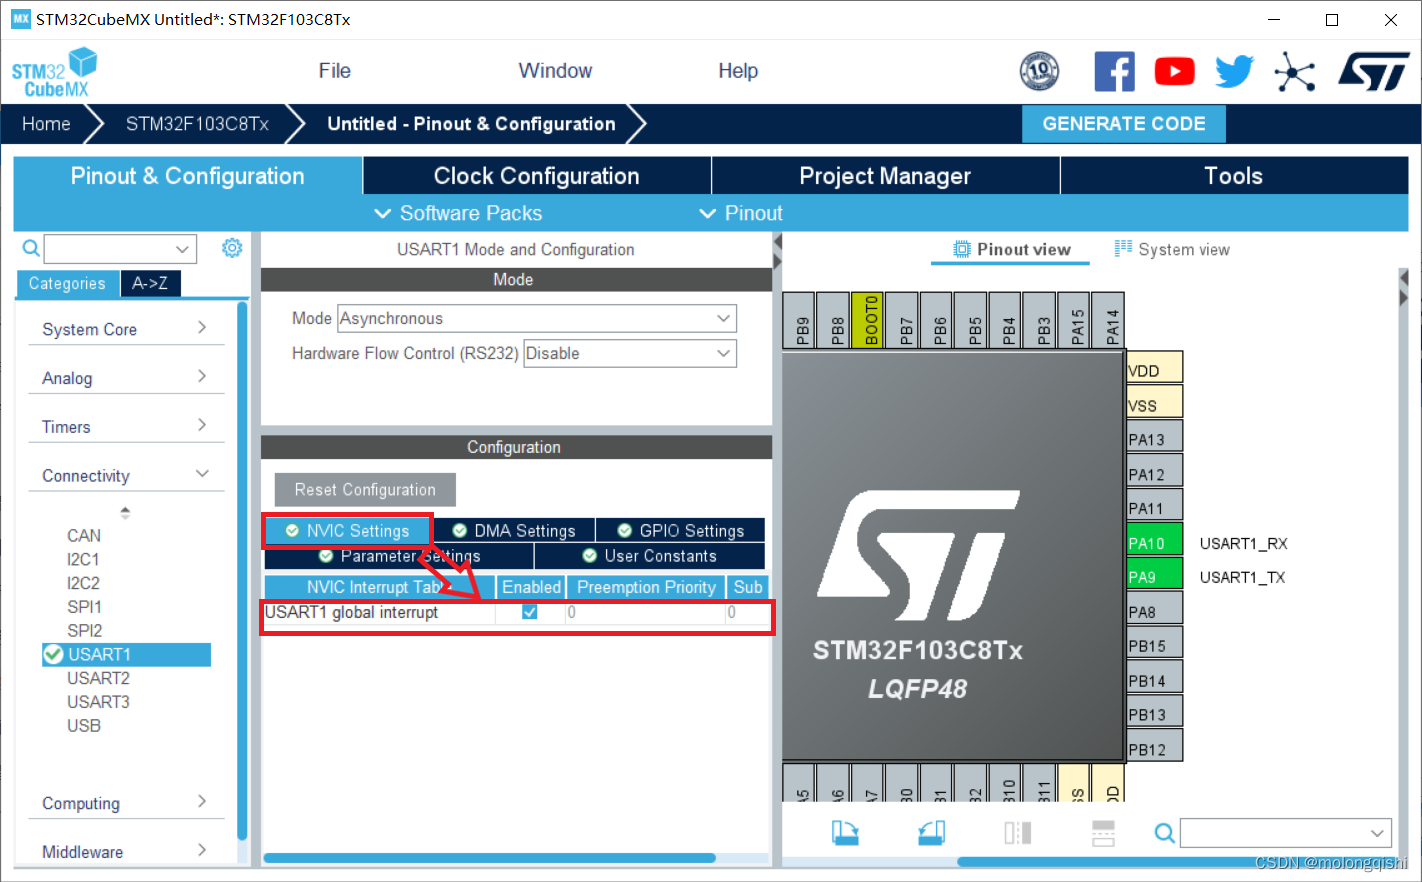The image size is (1422, 882).
Task: Click the rotate pinout counter-clockwise icon
Action: point(932,832)
